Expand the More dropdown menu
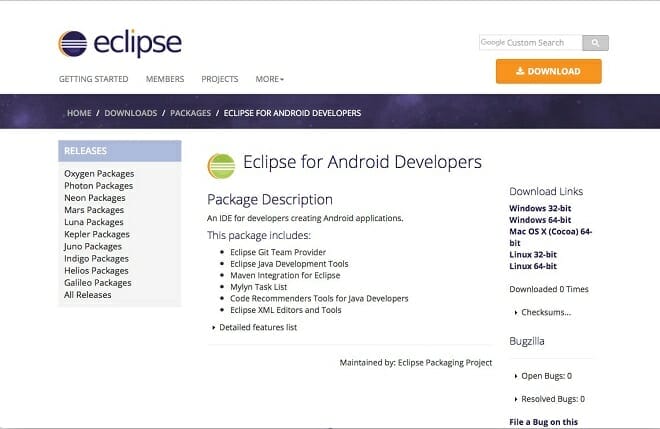Image resolution: width=660 pixels, height=429 pixels. pos(270,79)
